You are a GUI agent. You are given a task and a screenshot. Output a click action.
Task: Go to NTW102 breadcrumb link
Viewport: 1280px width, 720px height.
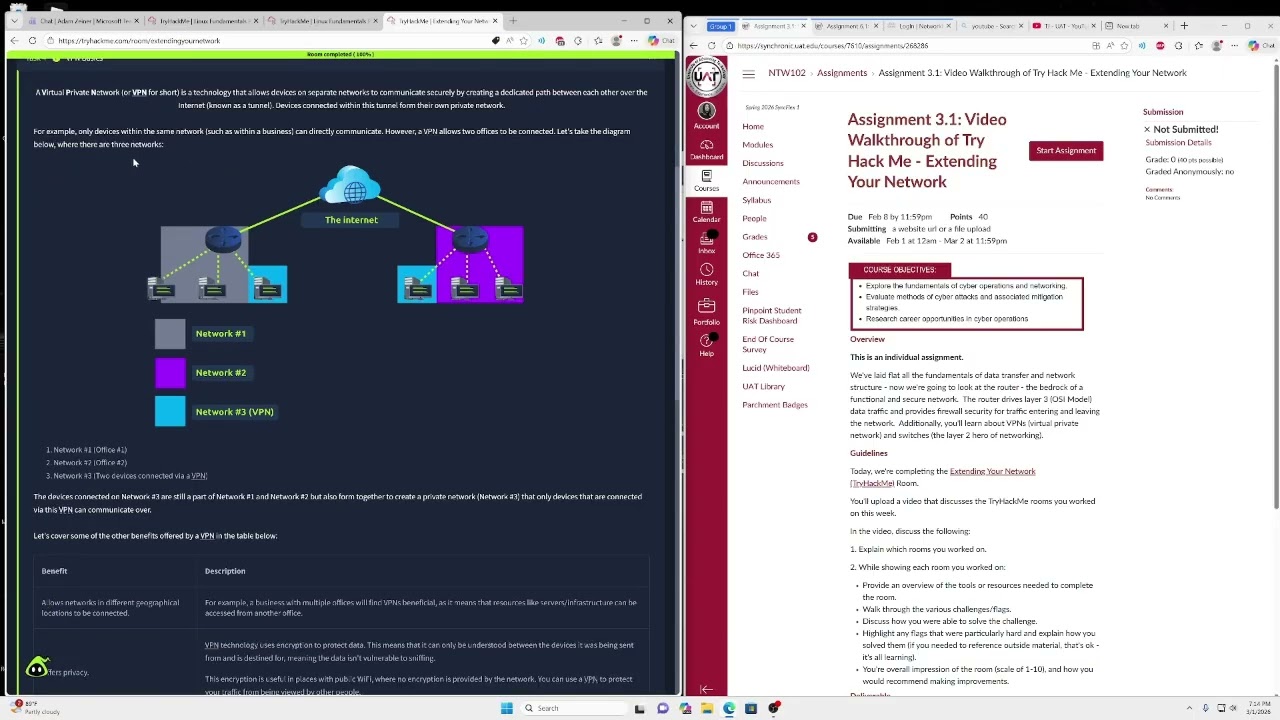point(787,73)
